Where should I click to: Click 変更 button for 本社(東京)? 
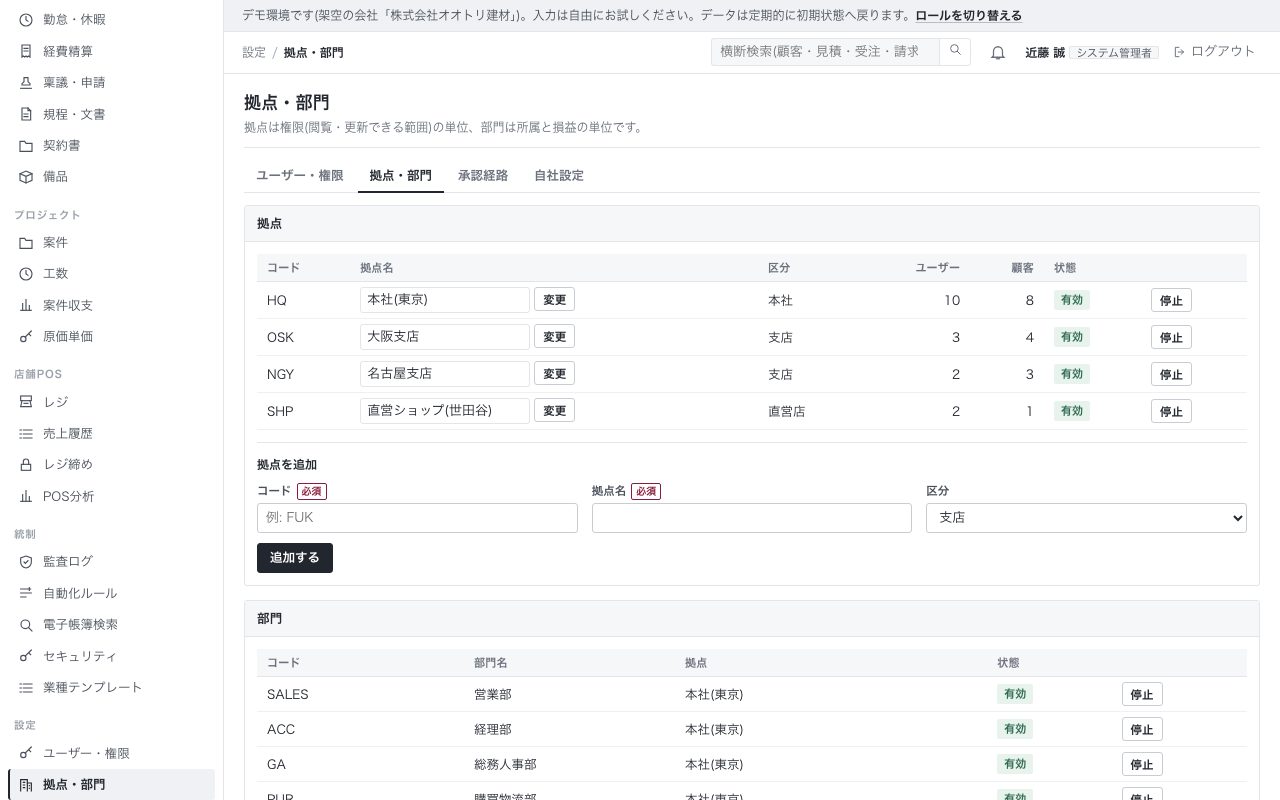pyautogui.click(x=554, y=299)
